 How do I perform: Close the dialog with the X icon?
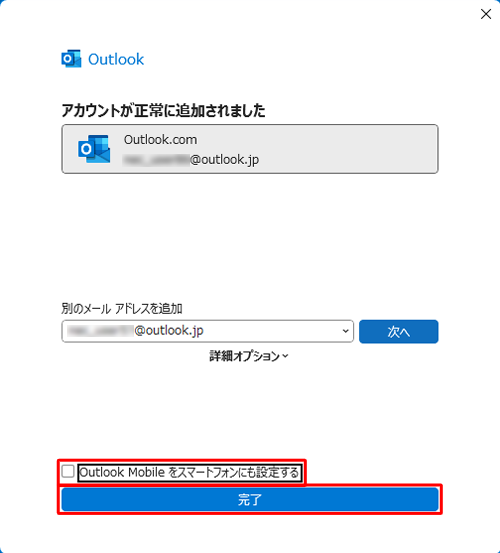click(x=486, y=14)
